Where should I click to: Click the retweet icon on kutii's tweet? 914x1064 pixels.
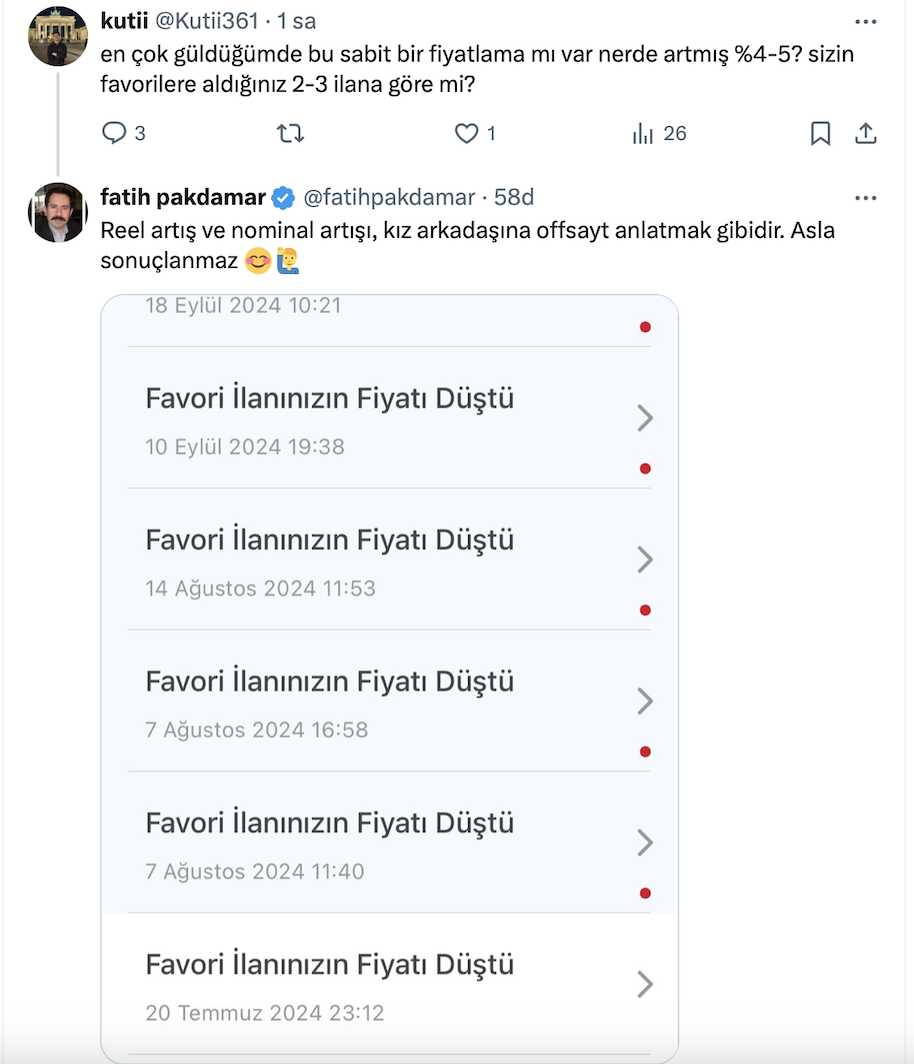(x=290, y=133)
